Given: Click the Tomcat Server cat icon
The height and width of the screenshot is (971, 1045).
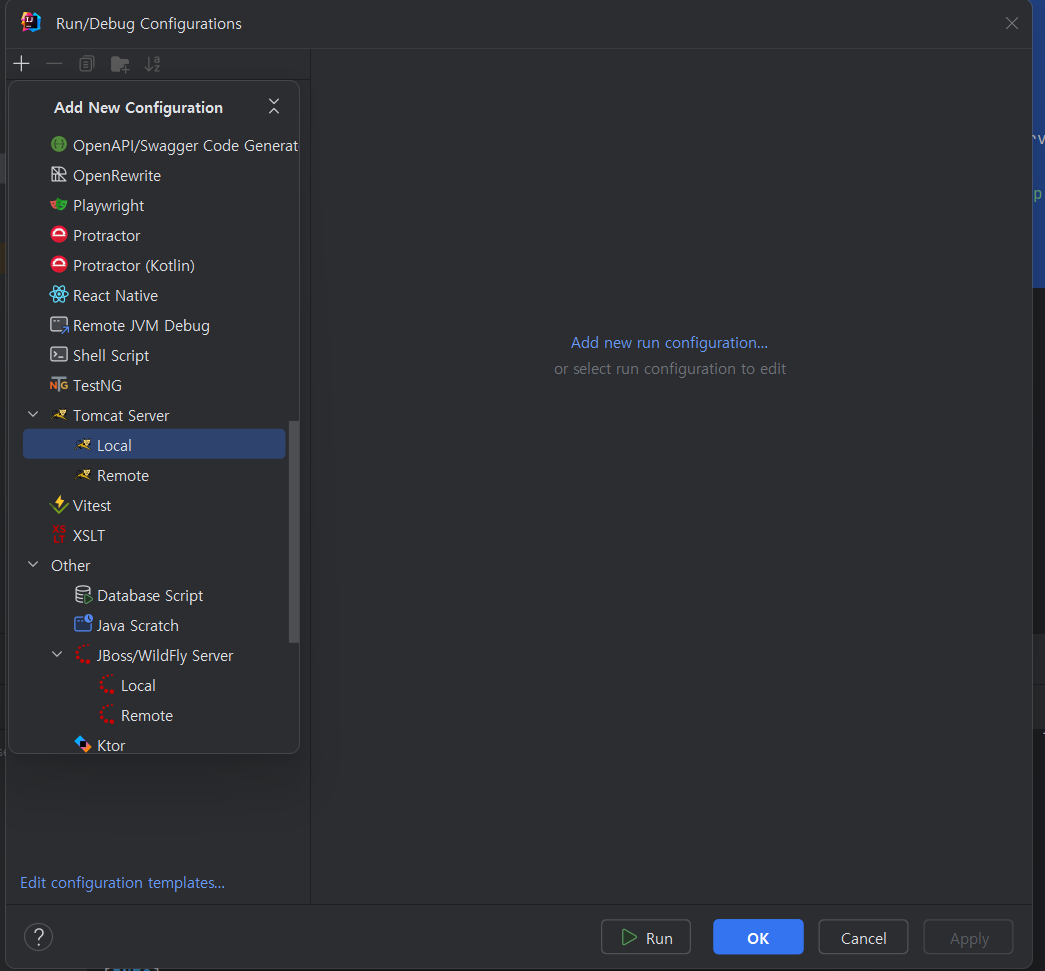Looking at the screenshot, I should coord(59,415).
